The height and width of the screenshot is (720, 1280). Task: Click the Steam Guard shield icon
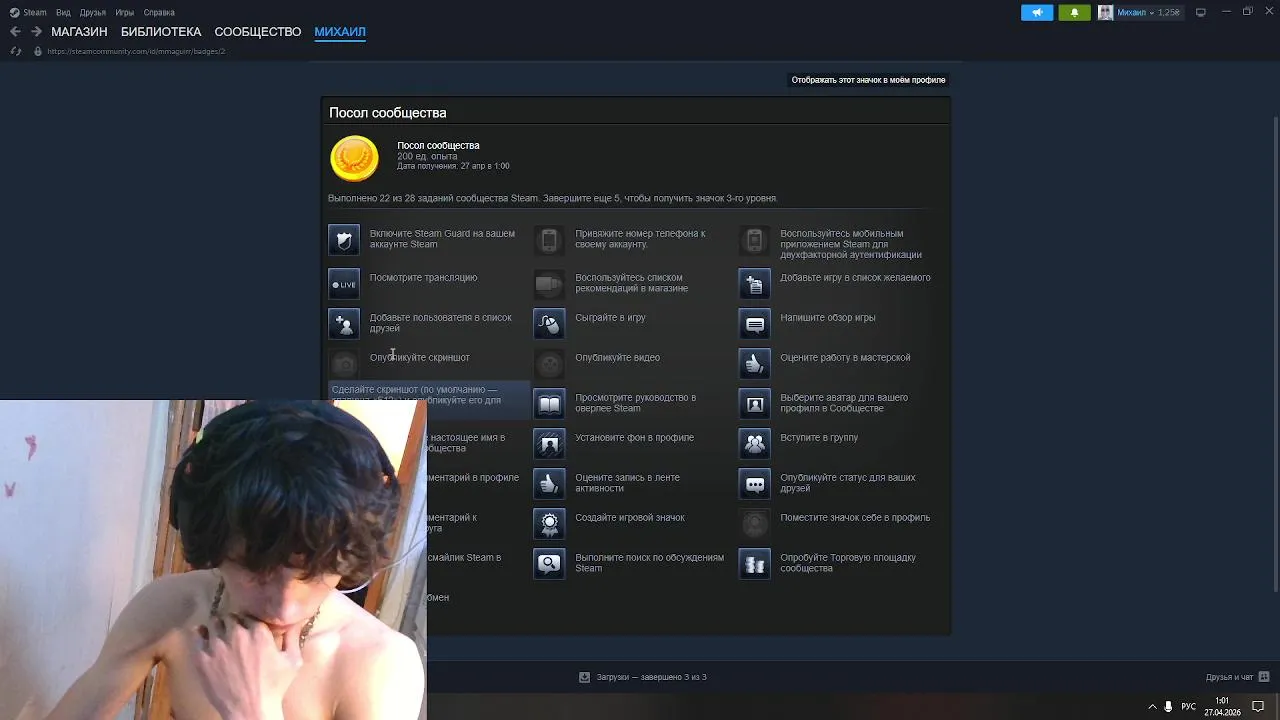point(344,240)
